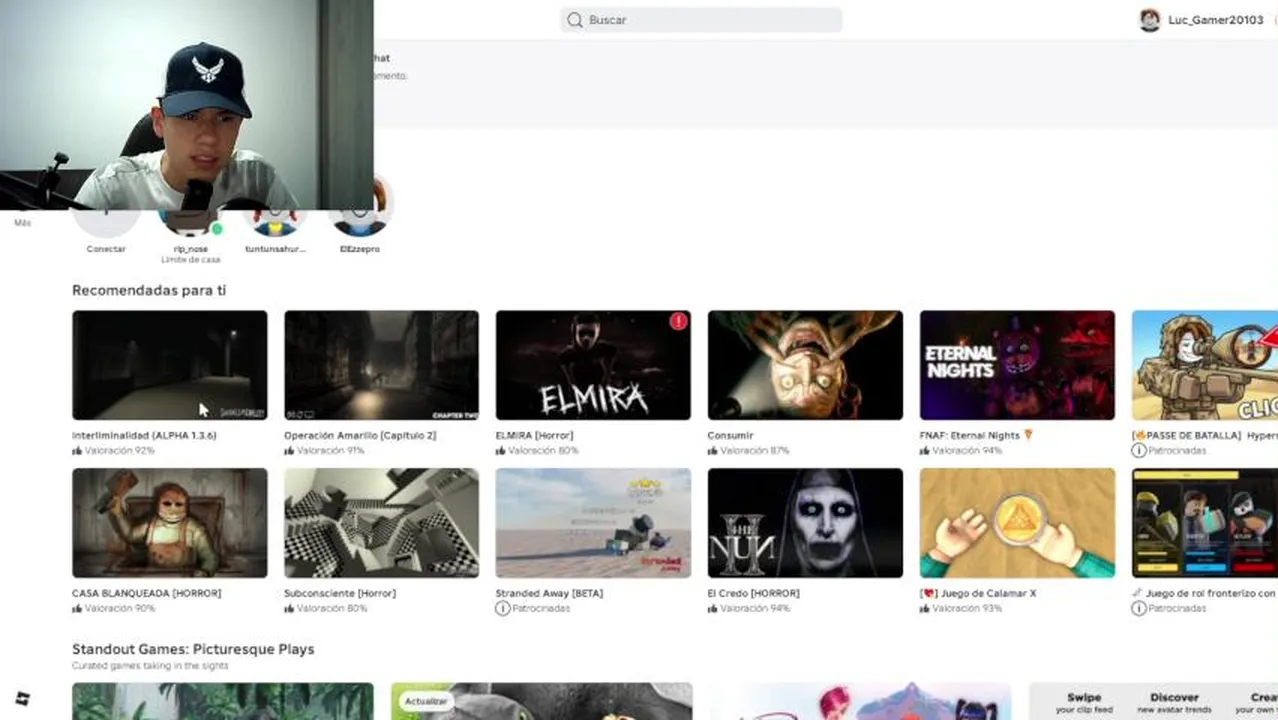Click the magnifier icon in search bar
Viewport: 1278px width, 720px height.
click(x=575, y=20)
